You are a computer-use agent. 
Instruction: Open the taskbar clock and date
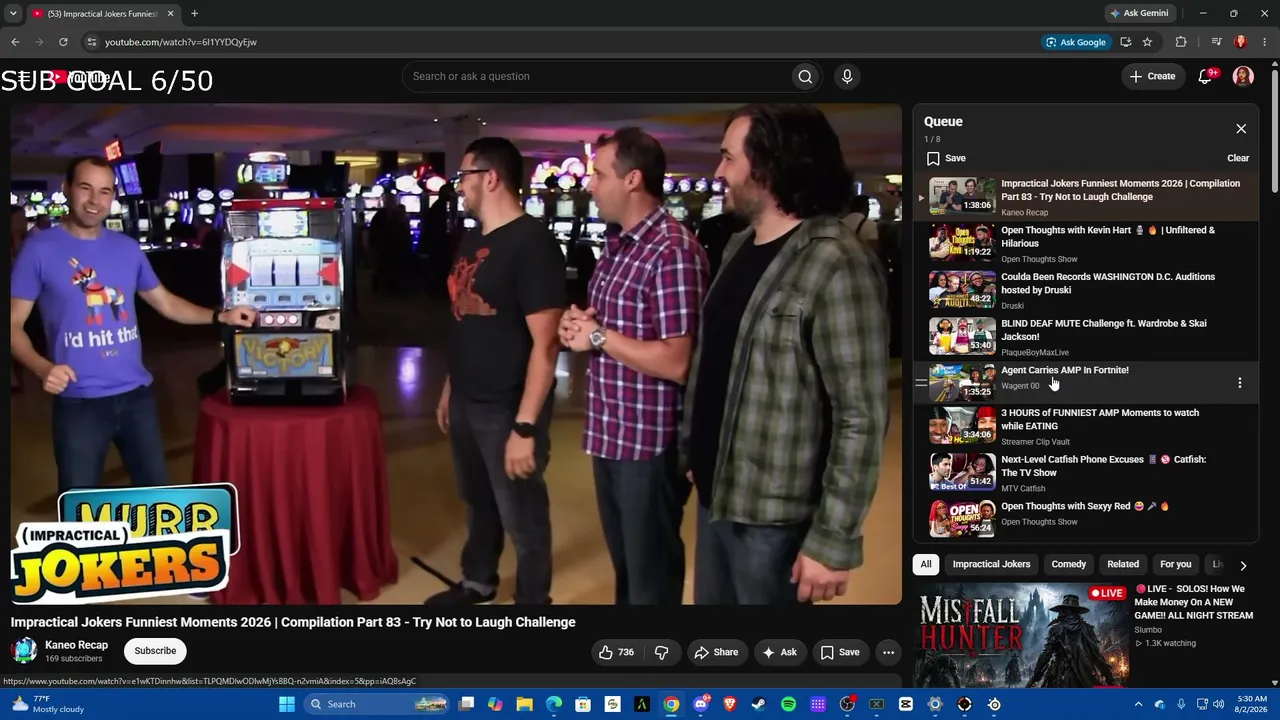[1251, 704]
